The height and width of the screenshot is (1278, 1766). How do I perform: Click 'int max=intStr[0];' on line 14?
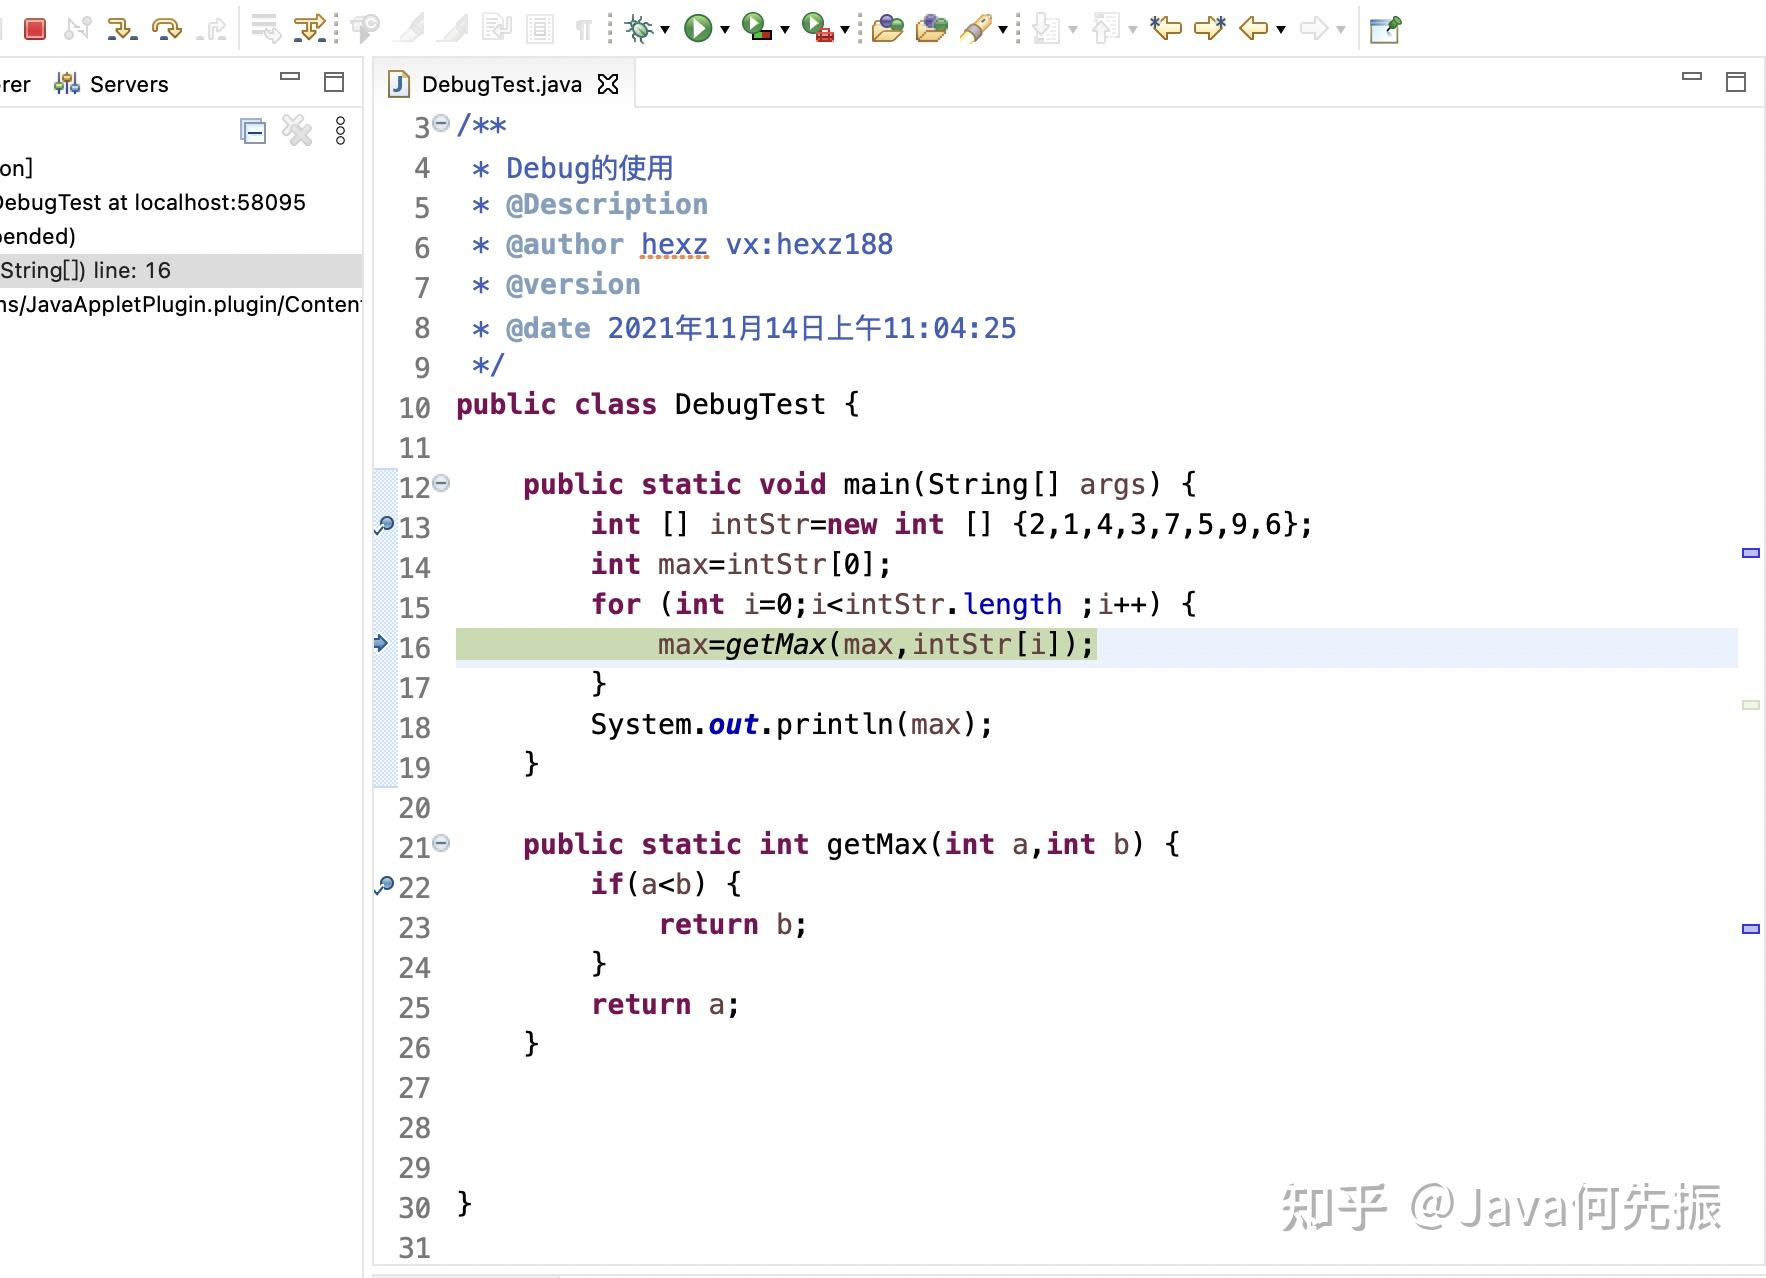click(x=741, y=565)
